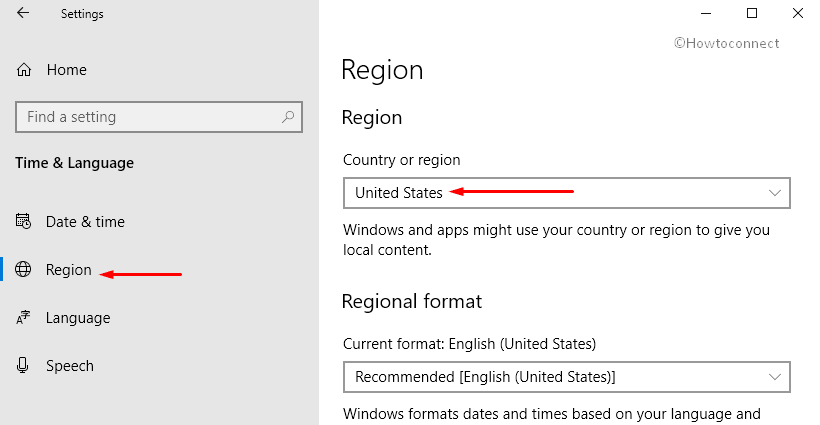
Task: Select the Region sidebar item
Action: (x=69, y=270)
